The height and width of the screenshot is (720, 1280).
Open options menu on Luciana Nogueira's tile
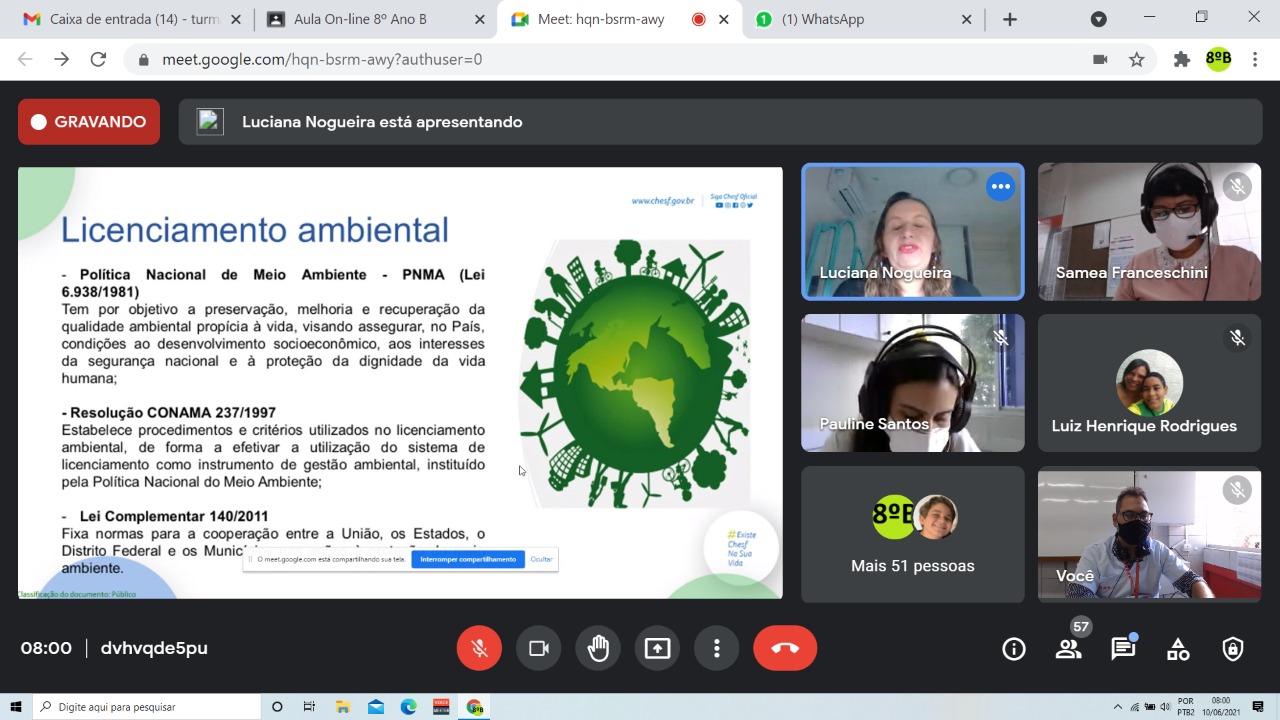point(1000,187)
